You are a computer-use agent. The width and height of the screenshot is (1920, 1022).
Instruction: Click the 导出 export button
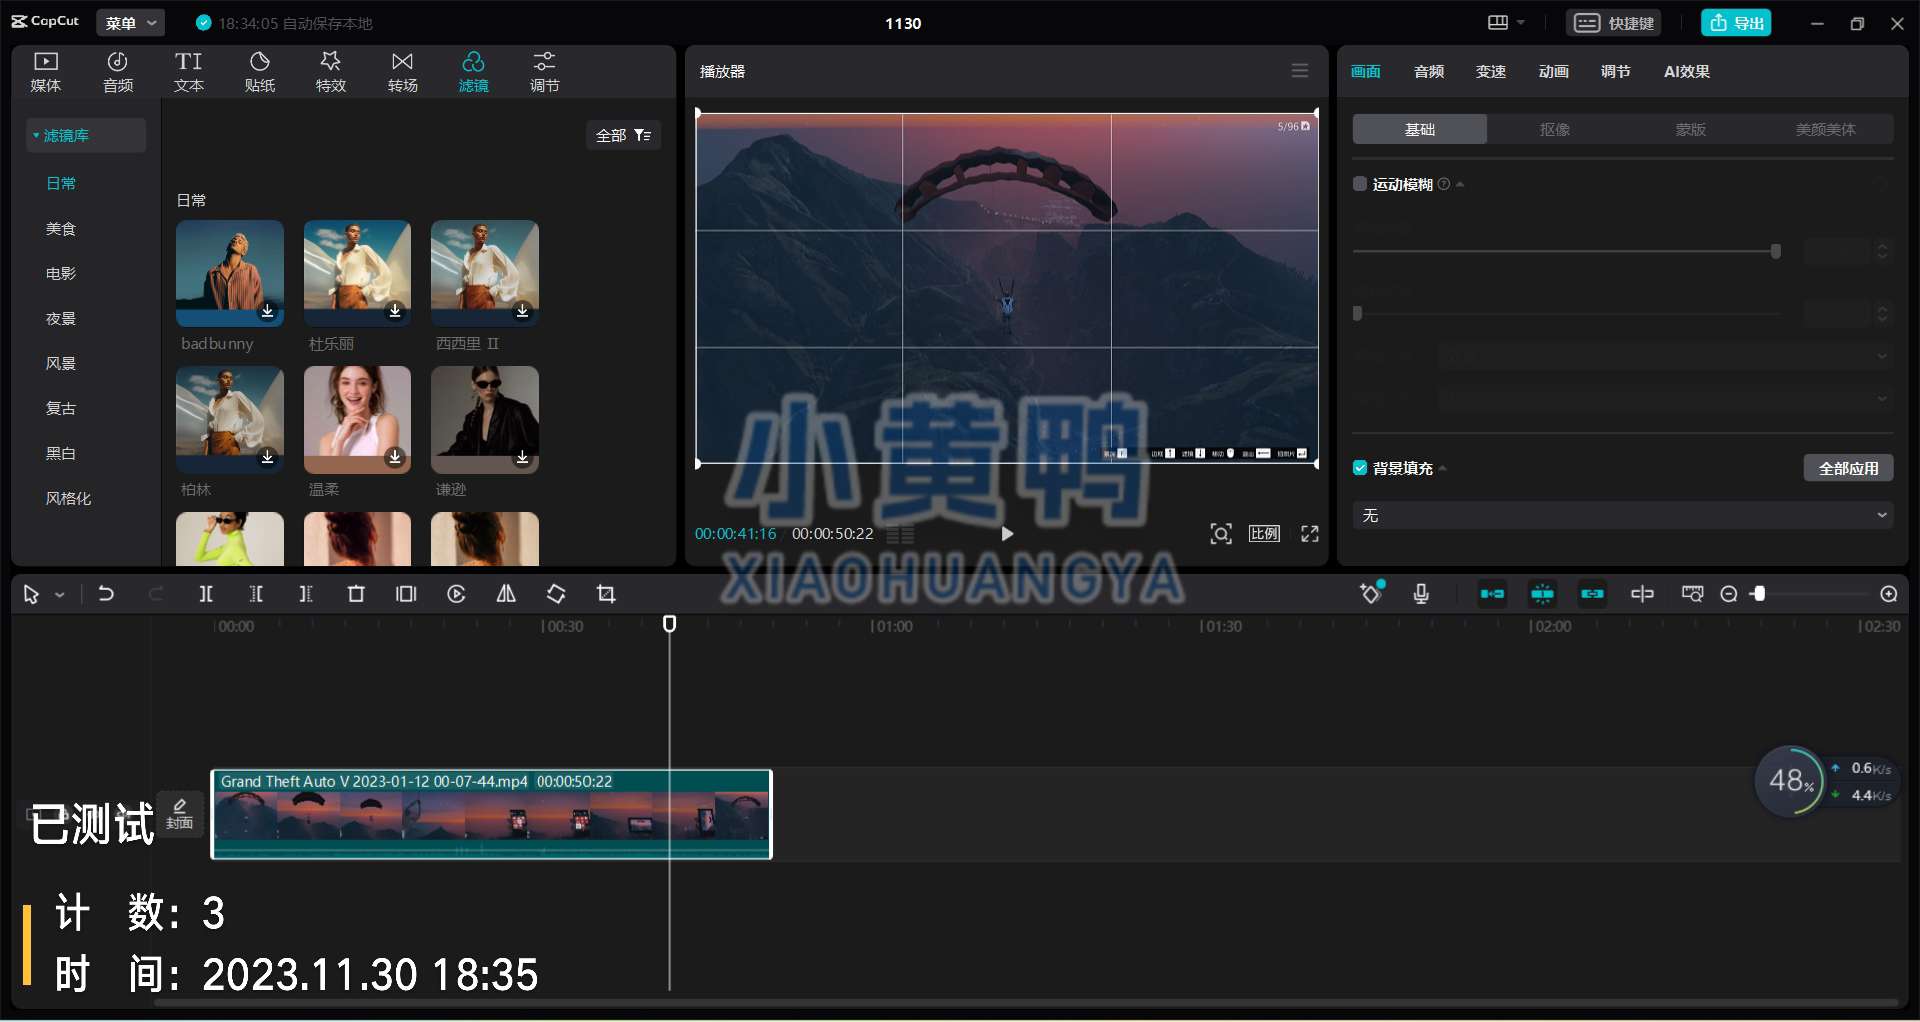[1736, 23]
